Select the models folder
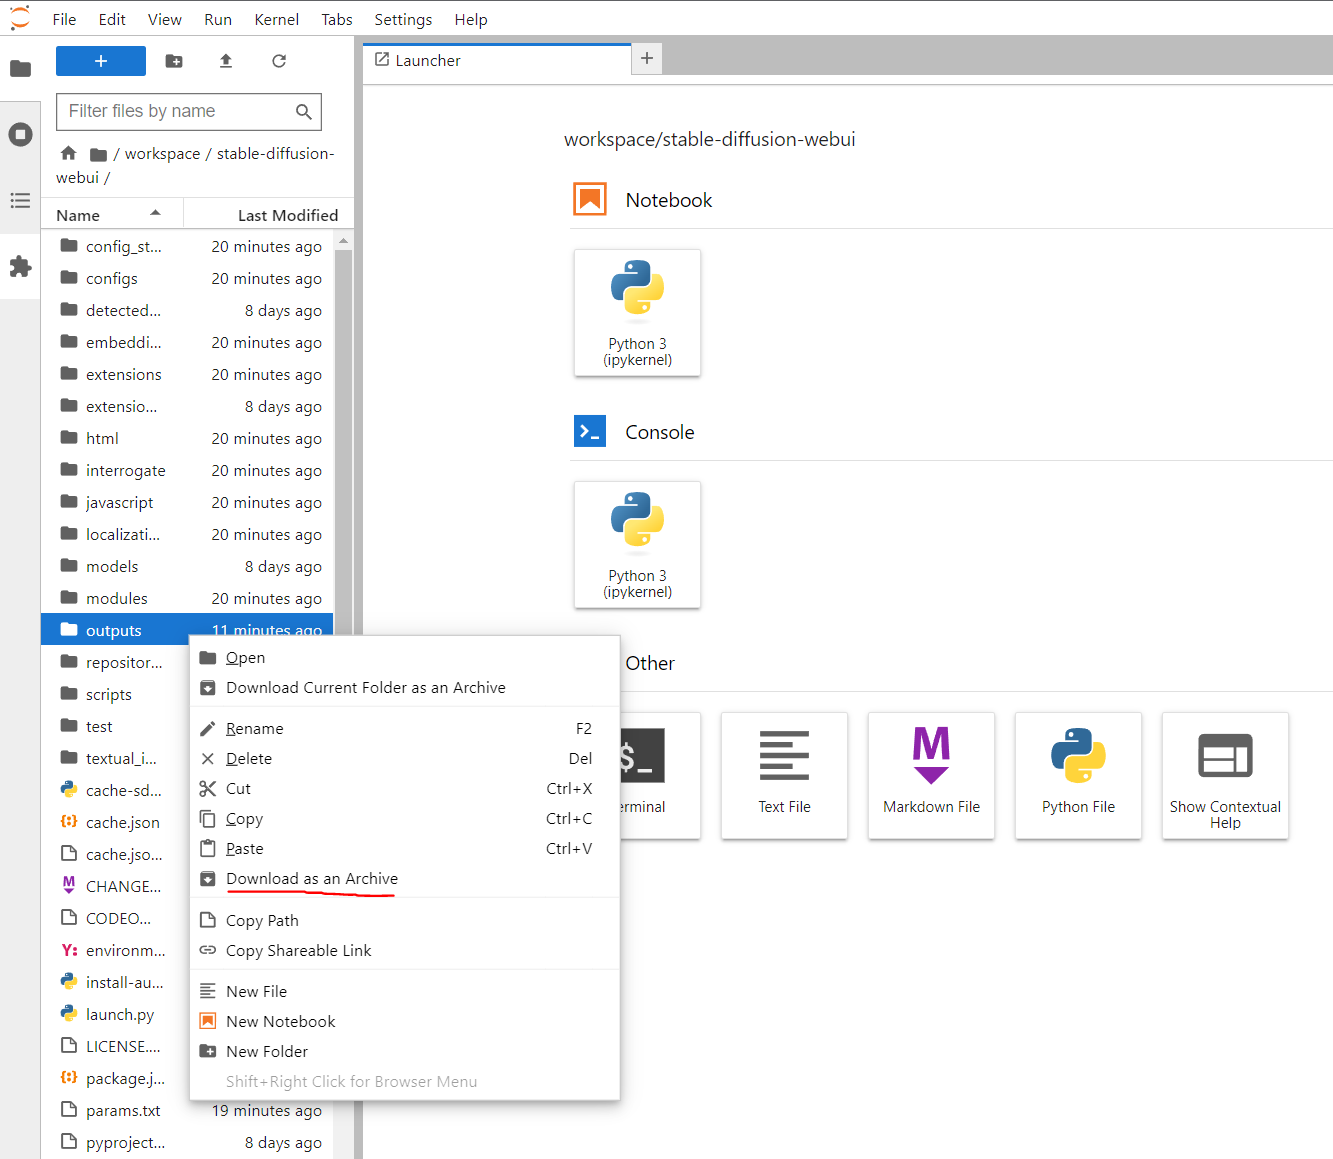Image resolution: width=1333 pixels, height=1159 pixels. pyautogui.click(x=187, y=567)
